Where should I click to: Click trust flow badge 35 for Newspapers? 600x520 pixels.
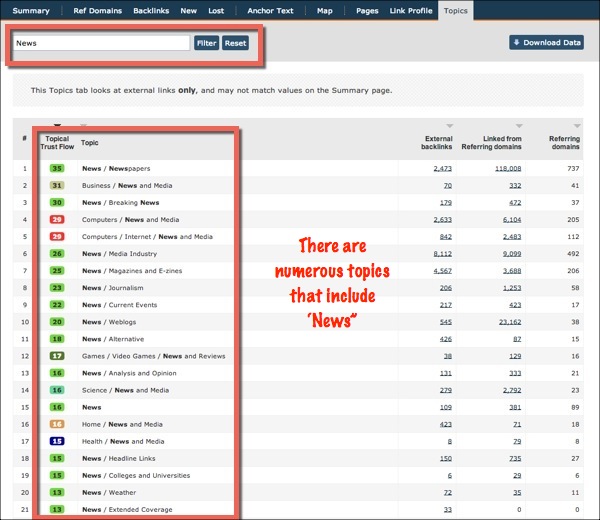point(57,168)
